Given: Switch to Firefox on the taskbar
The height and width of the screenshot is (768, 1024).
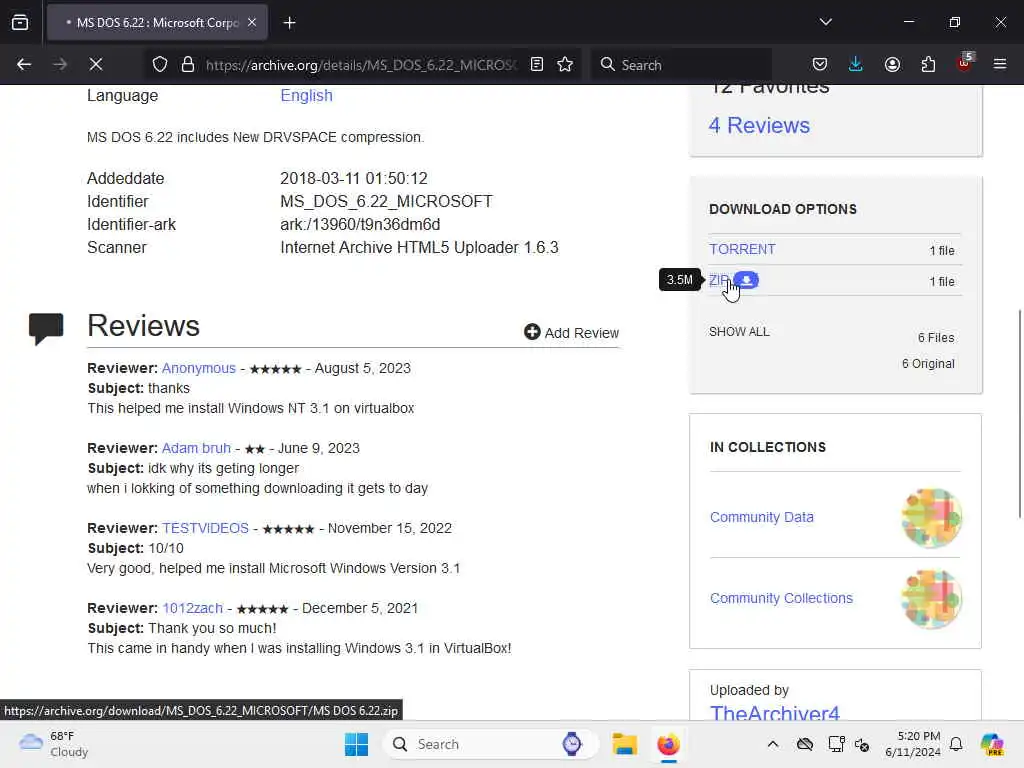Looking at the screenshot, I should [x=668, y=744].
